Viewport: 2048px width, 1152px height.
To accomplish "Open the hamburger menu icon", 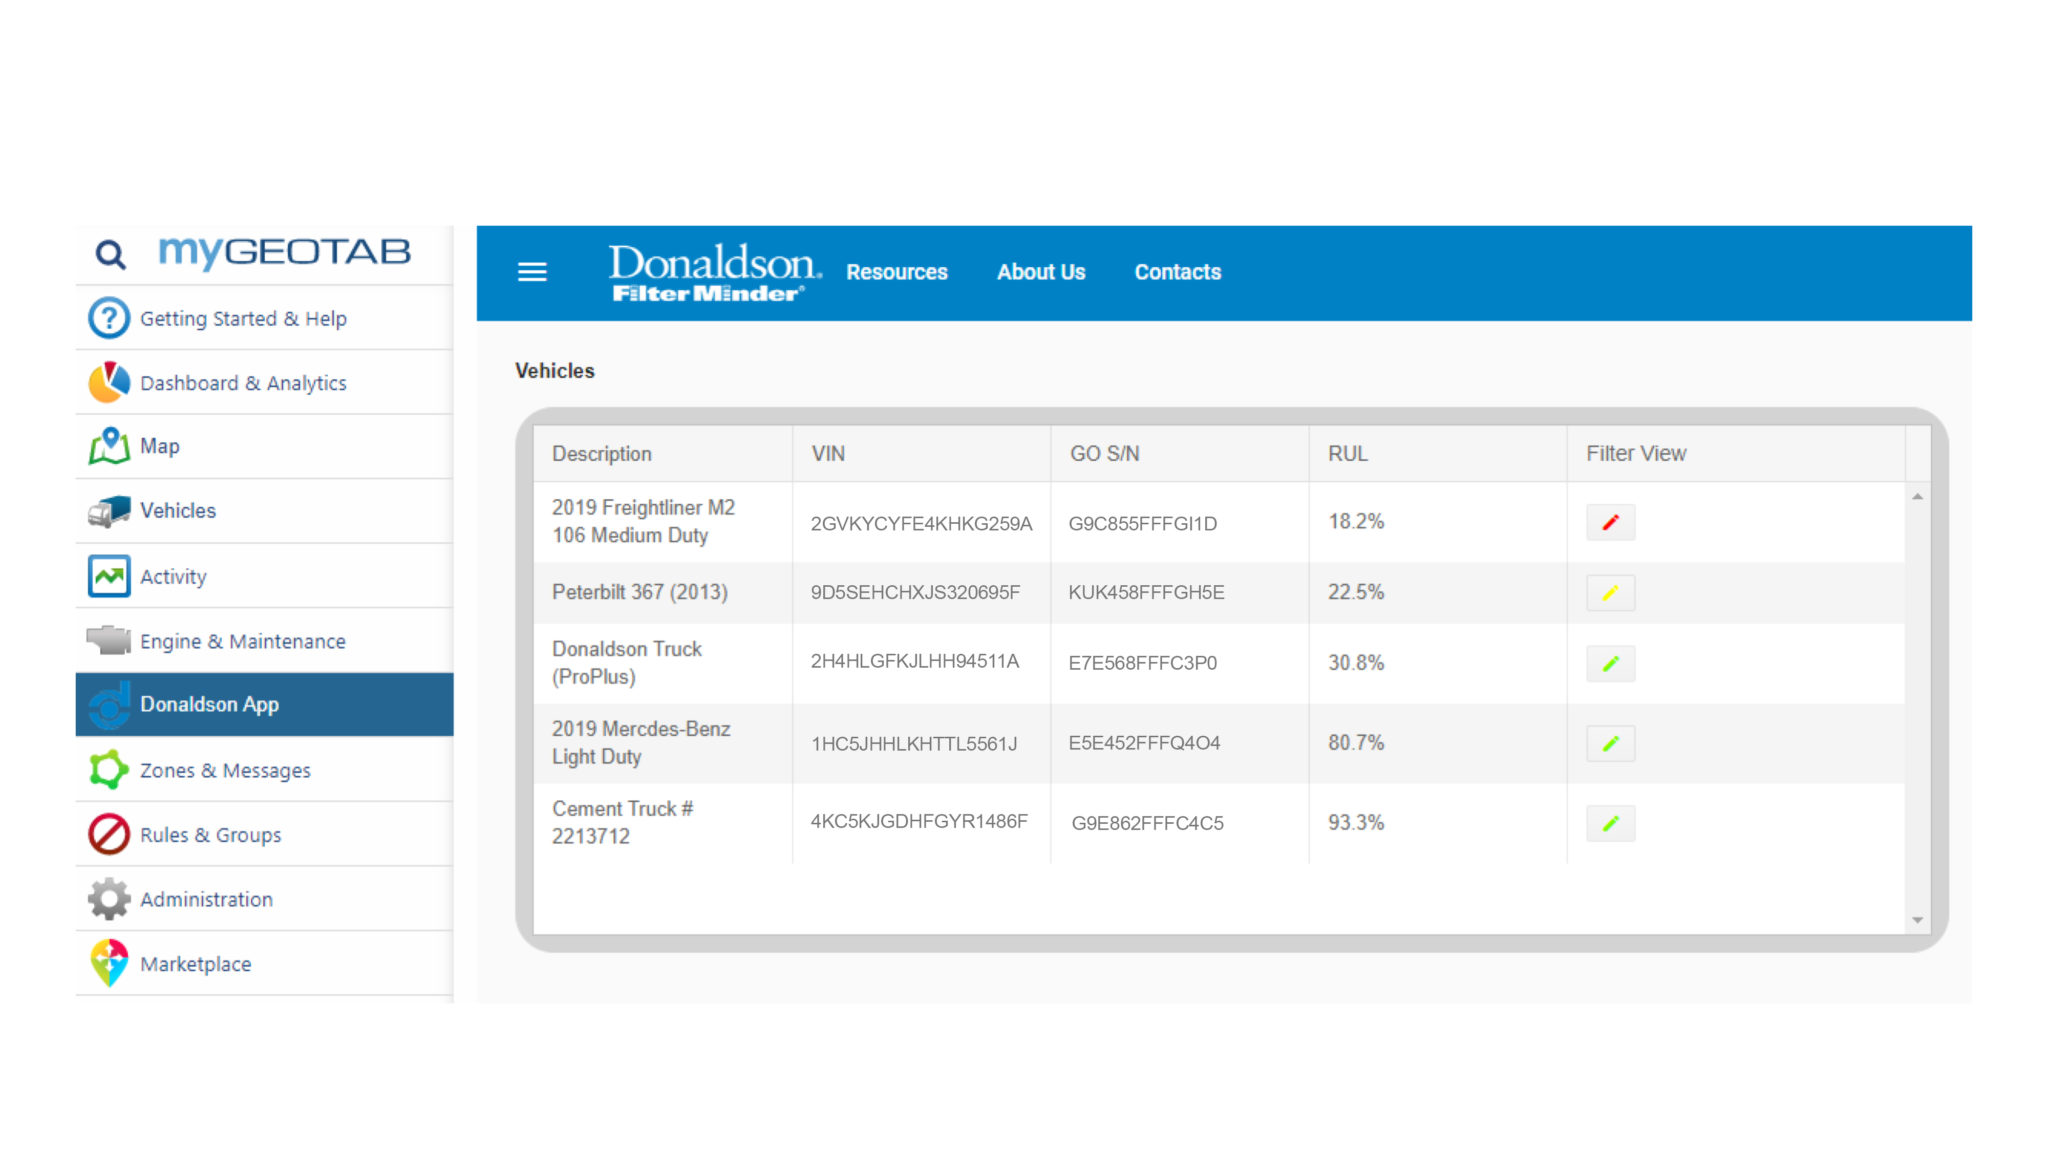I will click(x=532, y=272).
